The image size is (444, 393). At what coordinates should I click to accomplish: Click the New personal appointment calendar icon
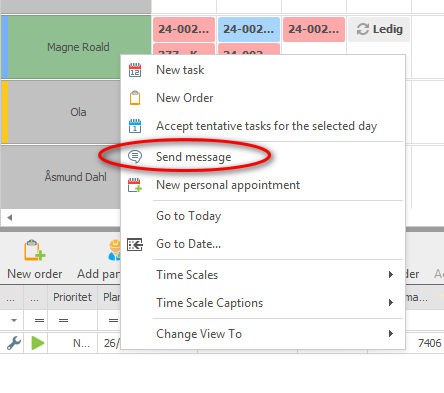pos(135,185)
